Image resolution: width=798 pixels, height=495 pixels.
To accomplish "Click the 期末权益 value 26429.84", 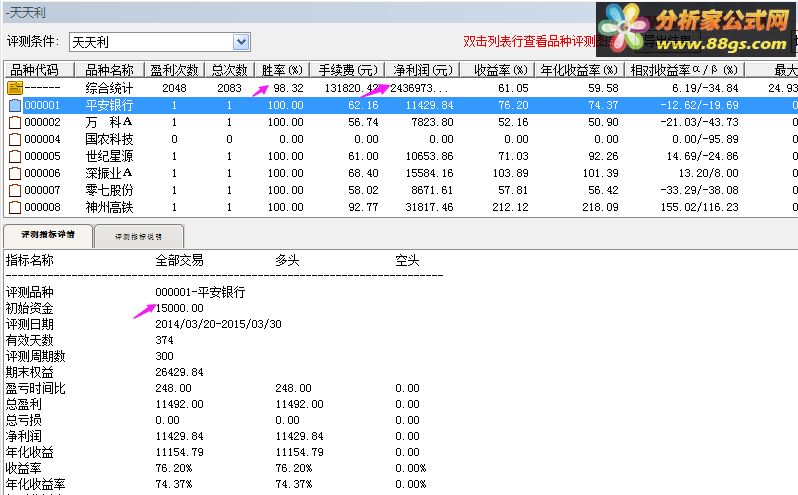I will click(180, 372).
